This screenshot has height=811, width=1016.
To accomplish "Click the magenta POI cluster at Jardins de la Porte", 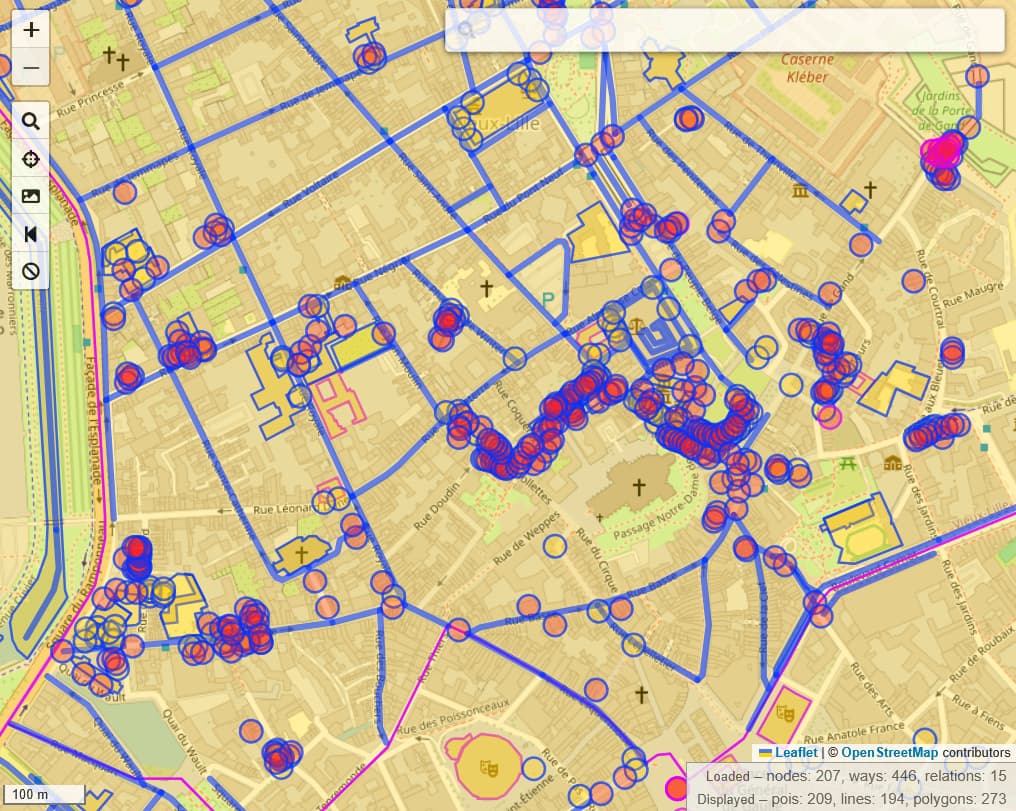I will 942,152.
